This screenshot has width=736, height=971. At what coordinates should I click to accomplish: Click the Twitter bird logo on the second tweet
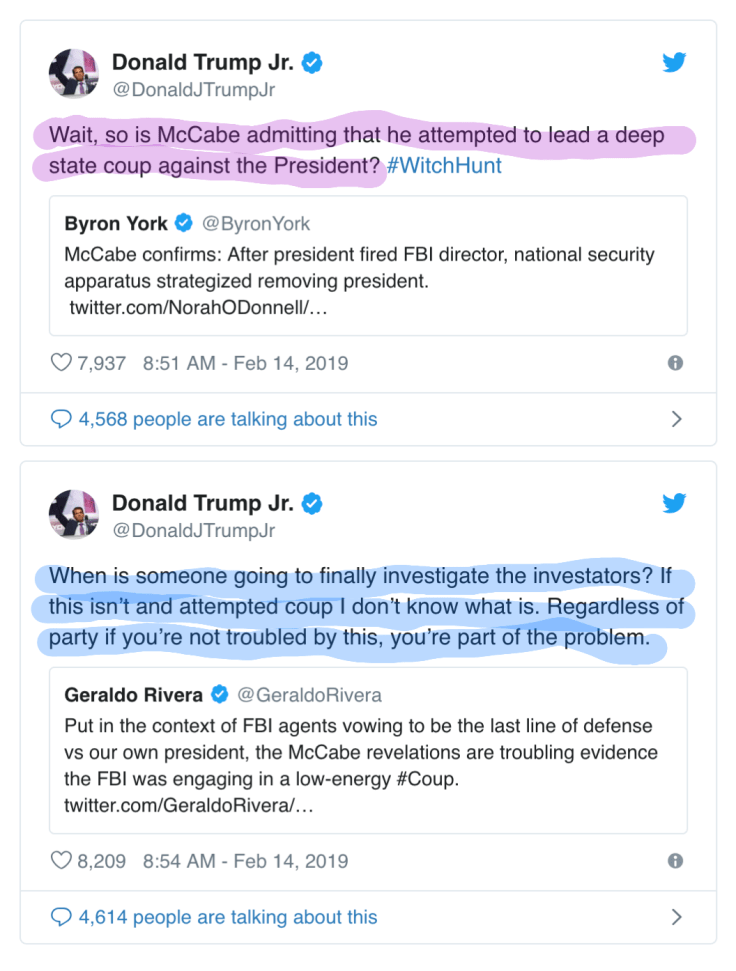(x=675, y=503)
